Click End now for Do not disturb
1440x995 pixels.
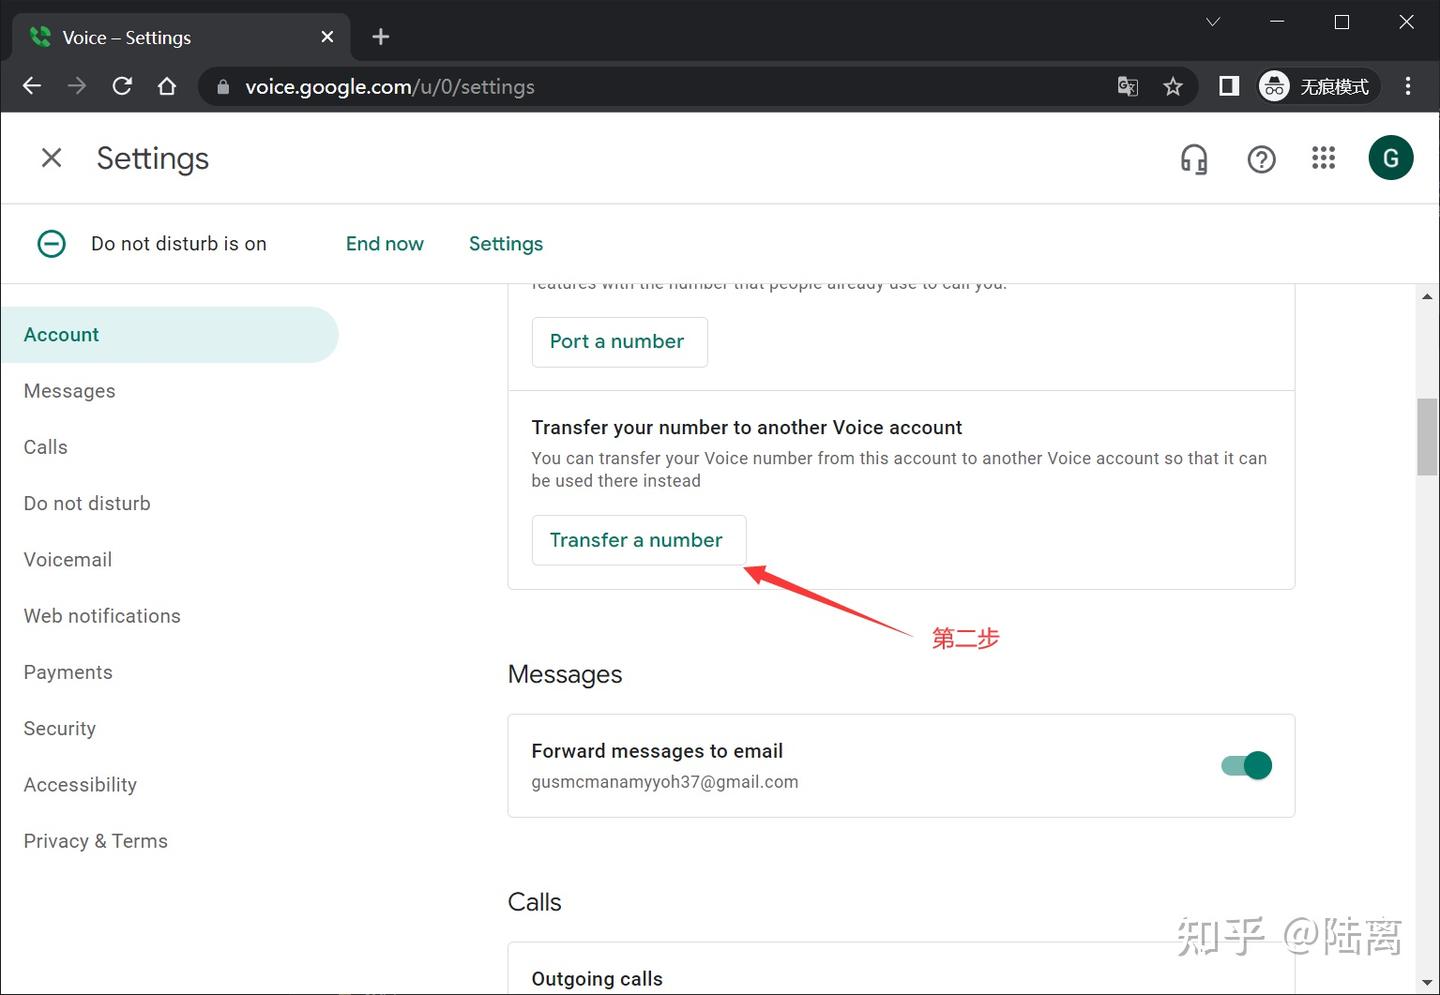tap(385, 244)
